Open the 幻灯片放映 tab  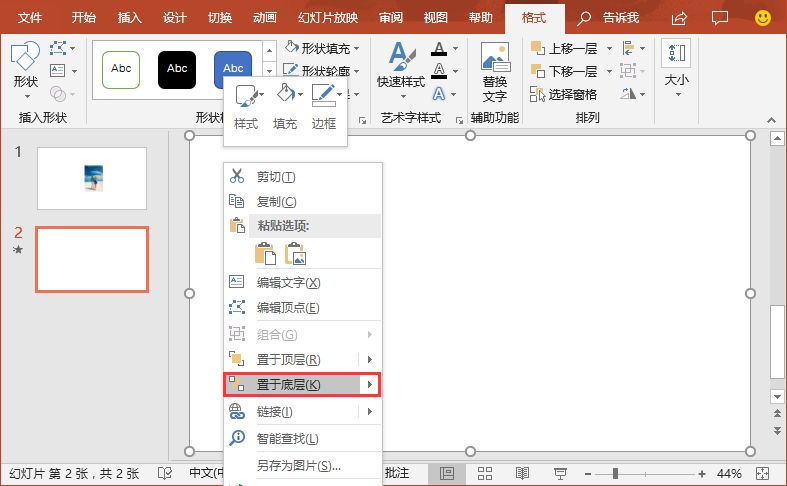click(328, 18)
